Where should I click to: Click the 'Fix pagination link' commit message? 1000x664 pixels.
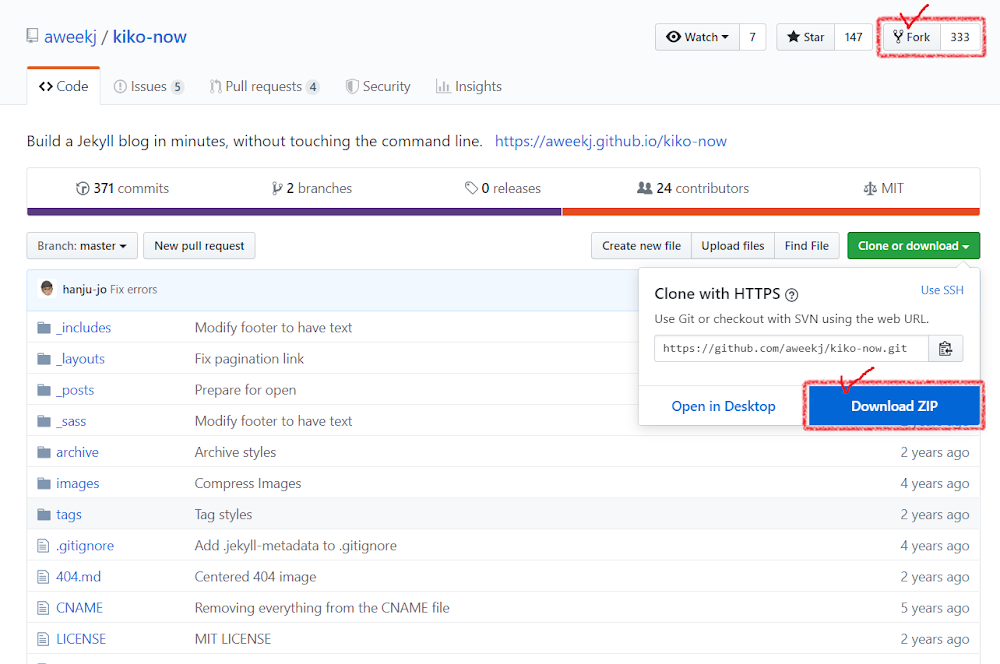249,359
